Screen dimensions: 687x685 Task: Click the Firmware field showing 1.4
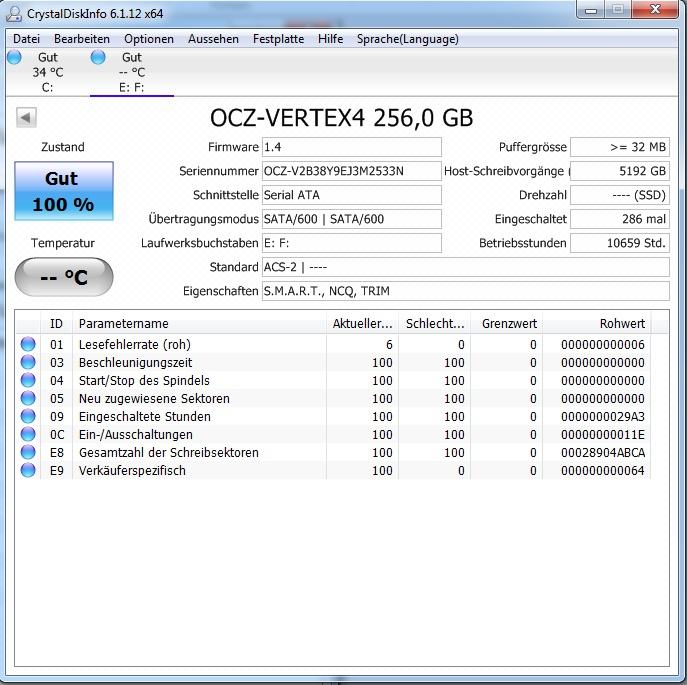click(x=352, y=147)
